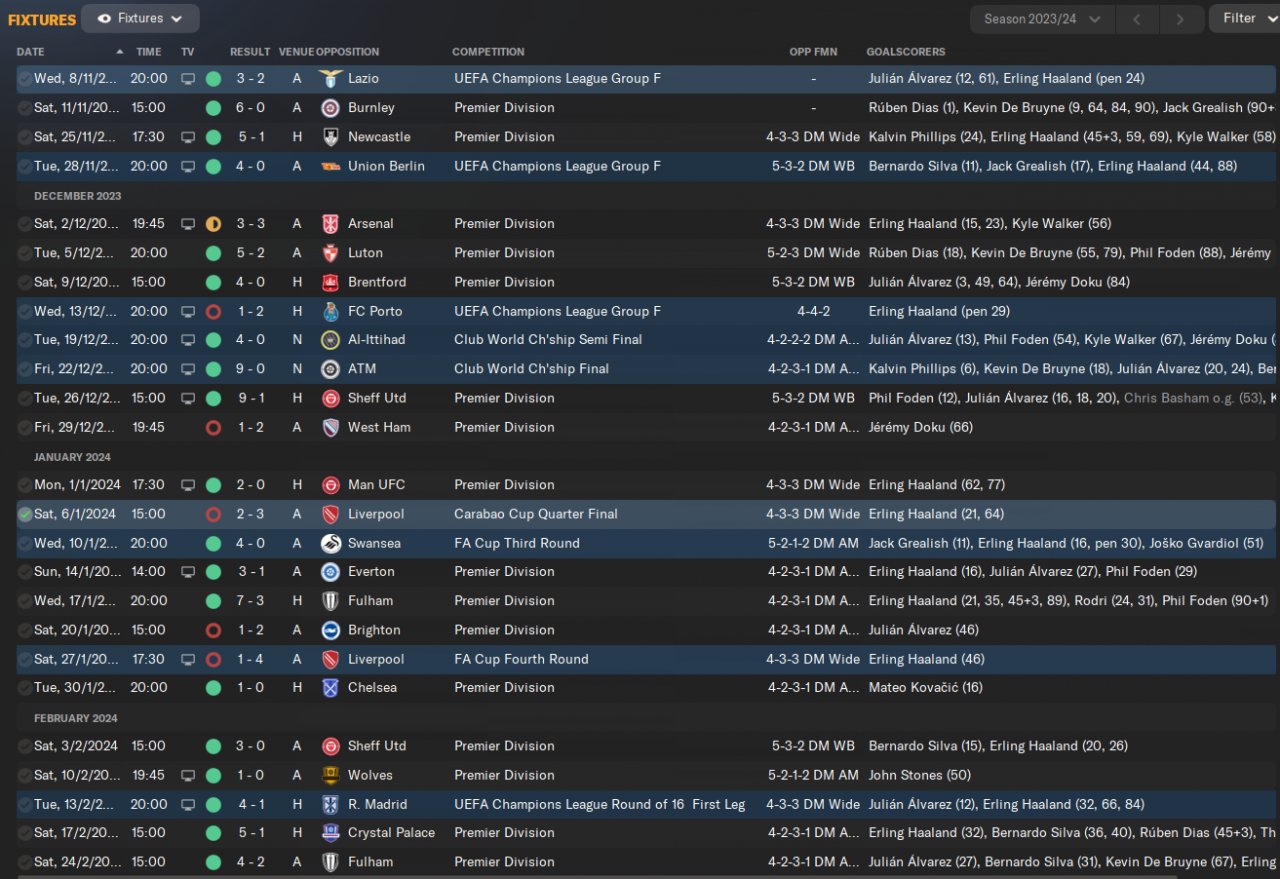Toggle the check mark on the Man UFC row

pyautogui.click(x=24, y=485)
